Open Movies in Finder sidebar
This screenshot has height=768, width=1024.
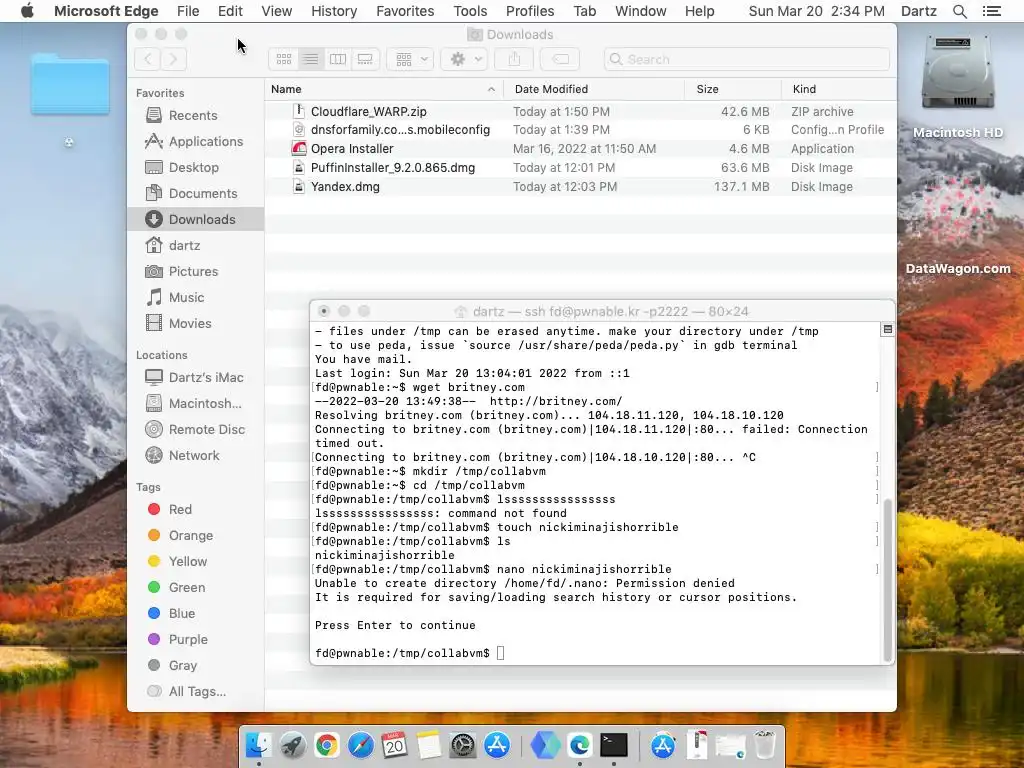[195, 324]
